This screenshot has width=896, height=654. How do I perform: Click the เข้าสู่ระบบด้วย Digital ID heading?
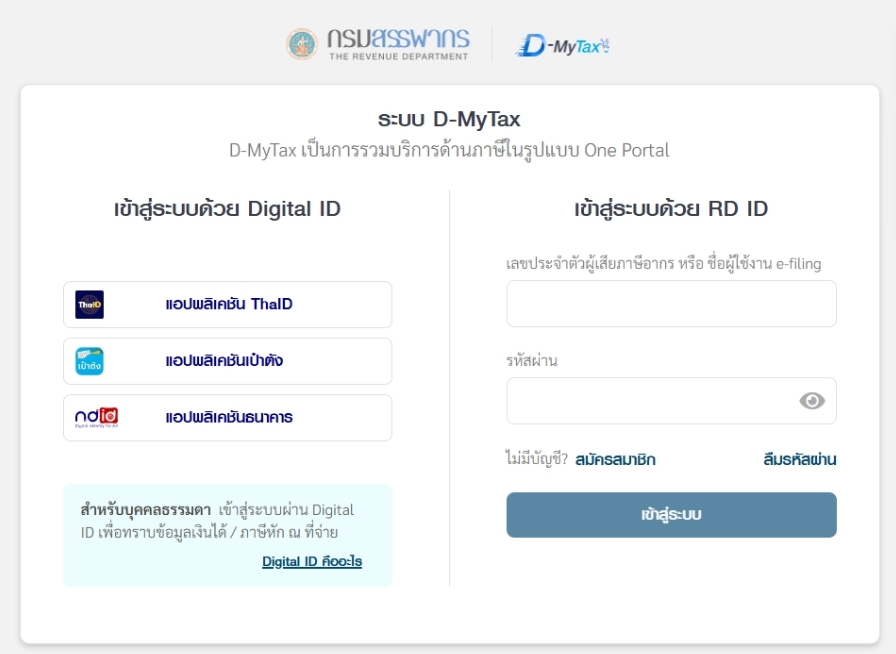(227, 209)
